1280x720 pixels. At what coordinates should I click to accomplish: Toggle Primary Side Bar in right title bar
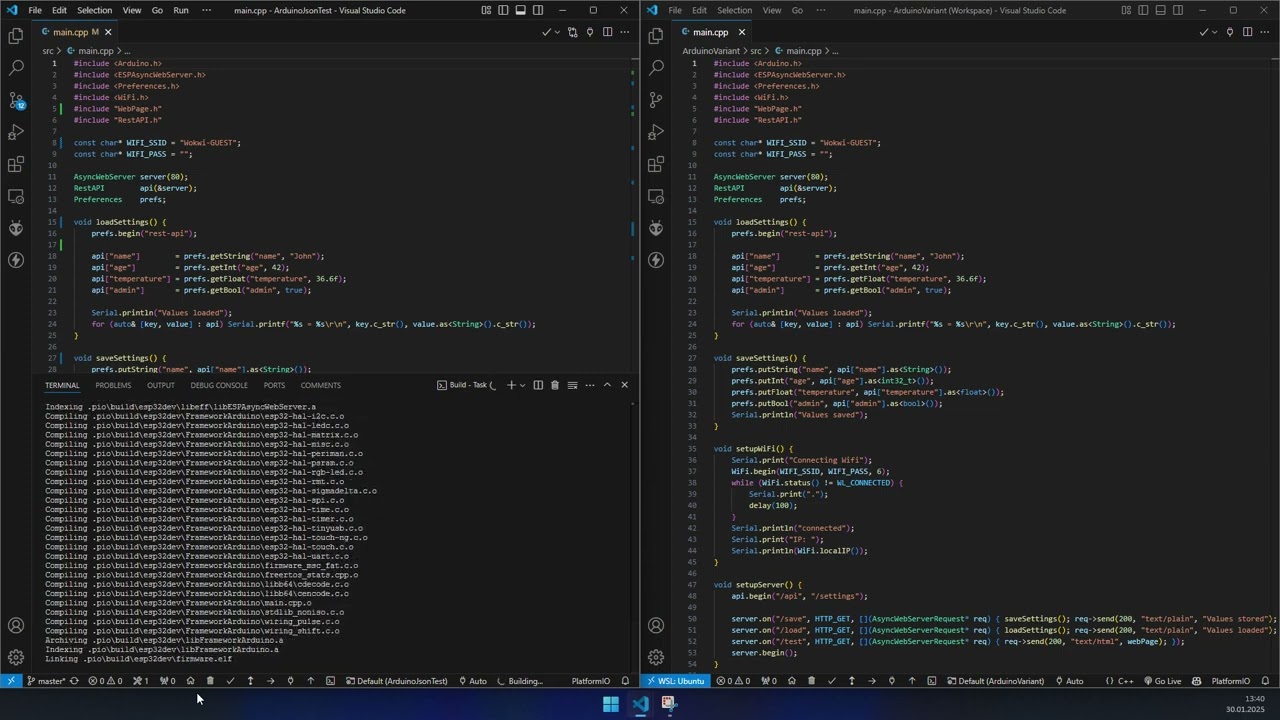click(1143, 10)
